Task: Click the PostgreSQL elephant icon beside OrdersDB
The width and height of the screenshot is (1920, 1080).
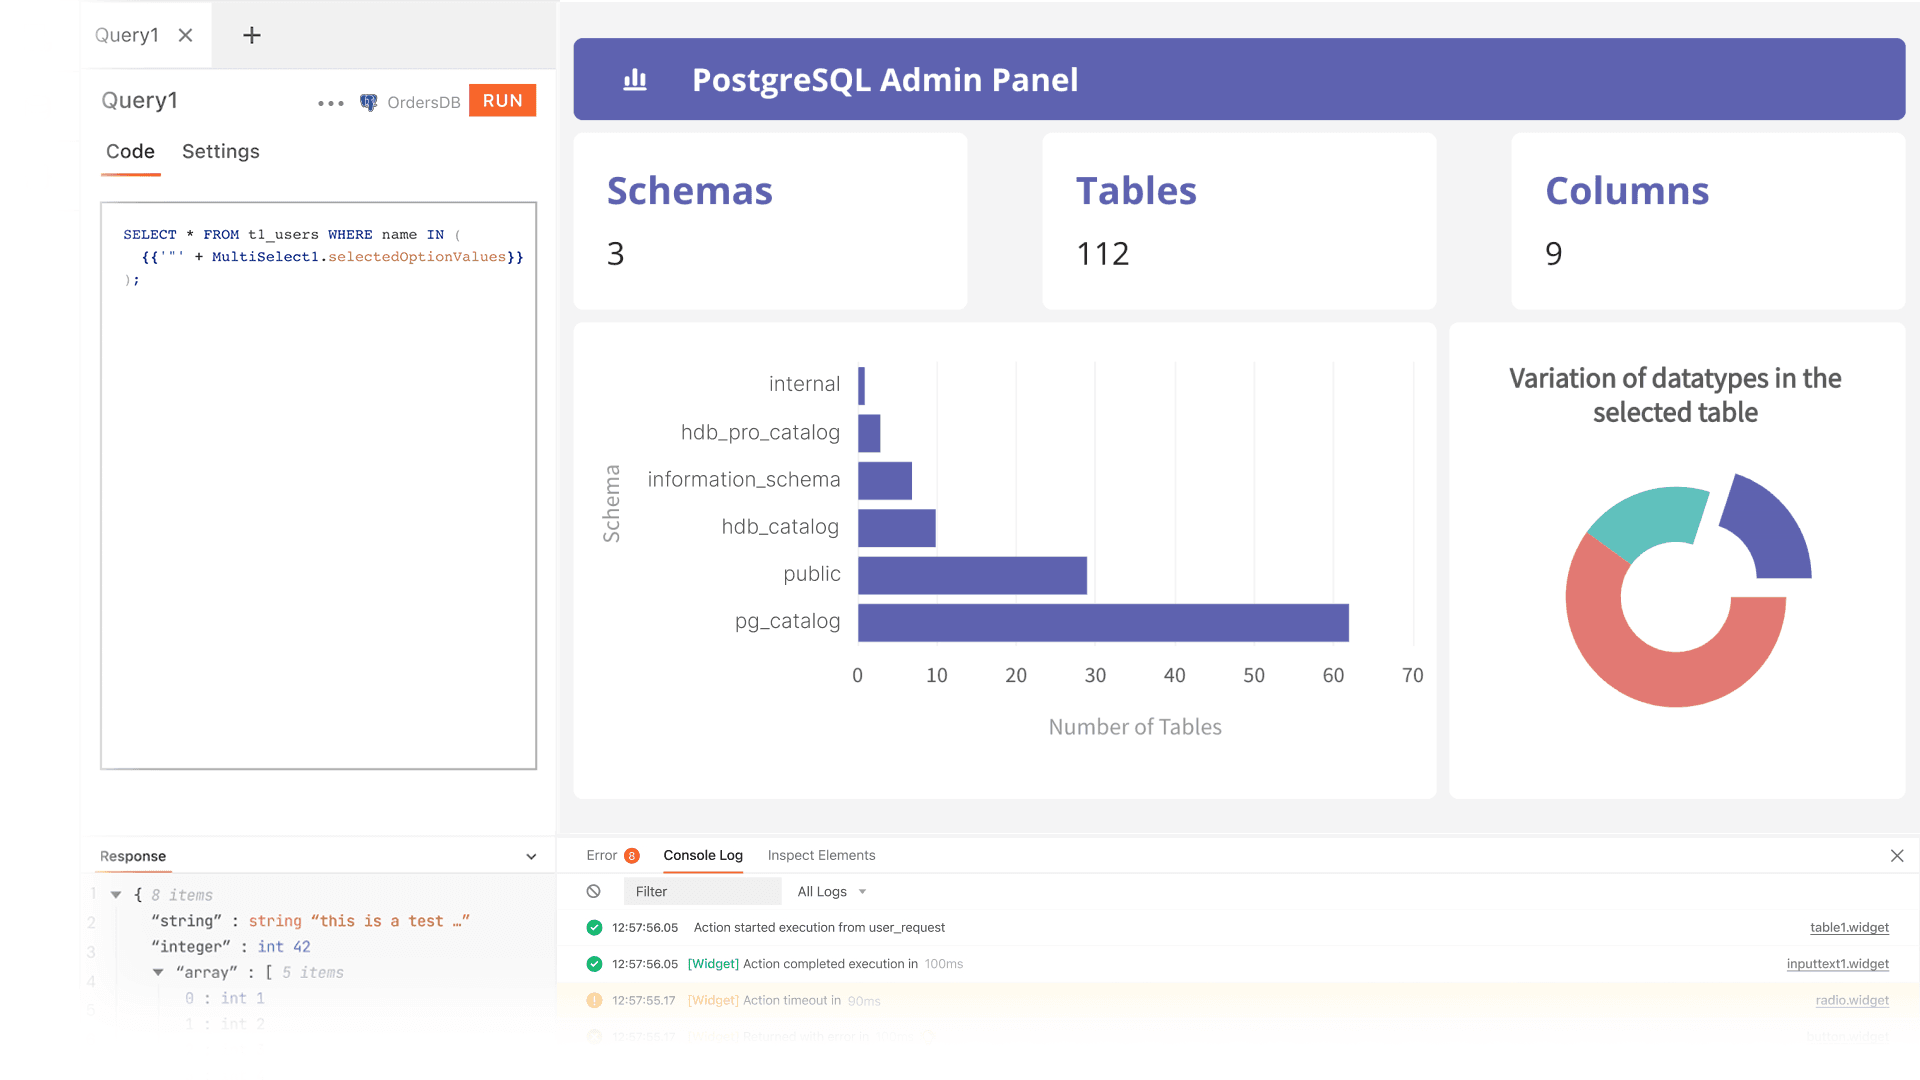Action: pyautogui.click(x=368, y=102)
